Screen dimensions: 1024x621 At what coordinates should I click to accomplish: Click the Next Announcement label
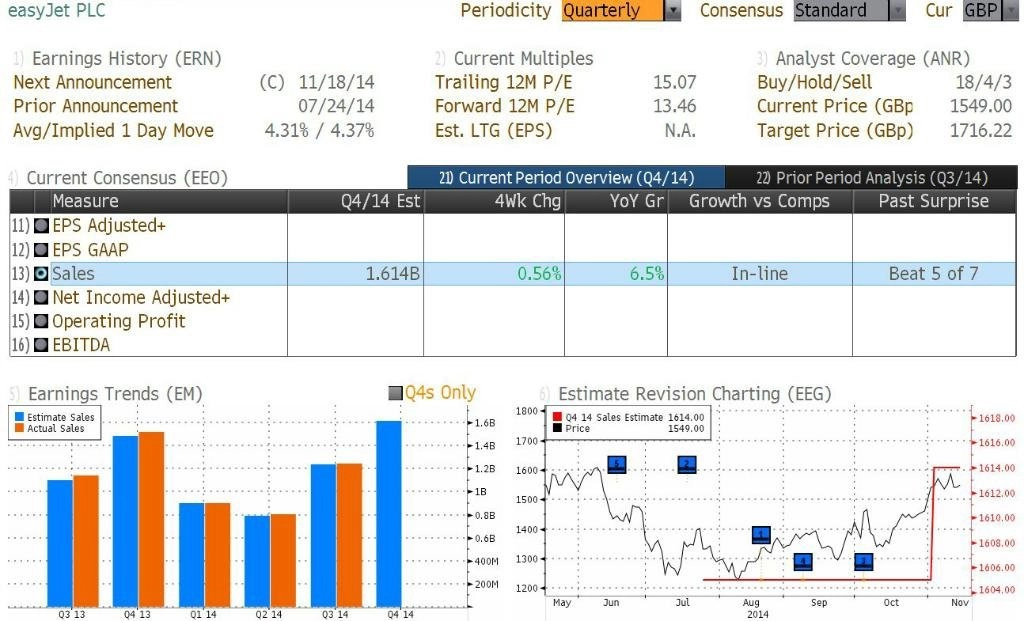[x=93, y=82]
